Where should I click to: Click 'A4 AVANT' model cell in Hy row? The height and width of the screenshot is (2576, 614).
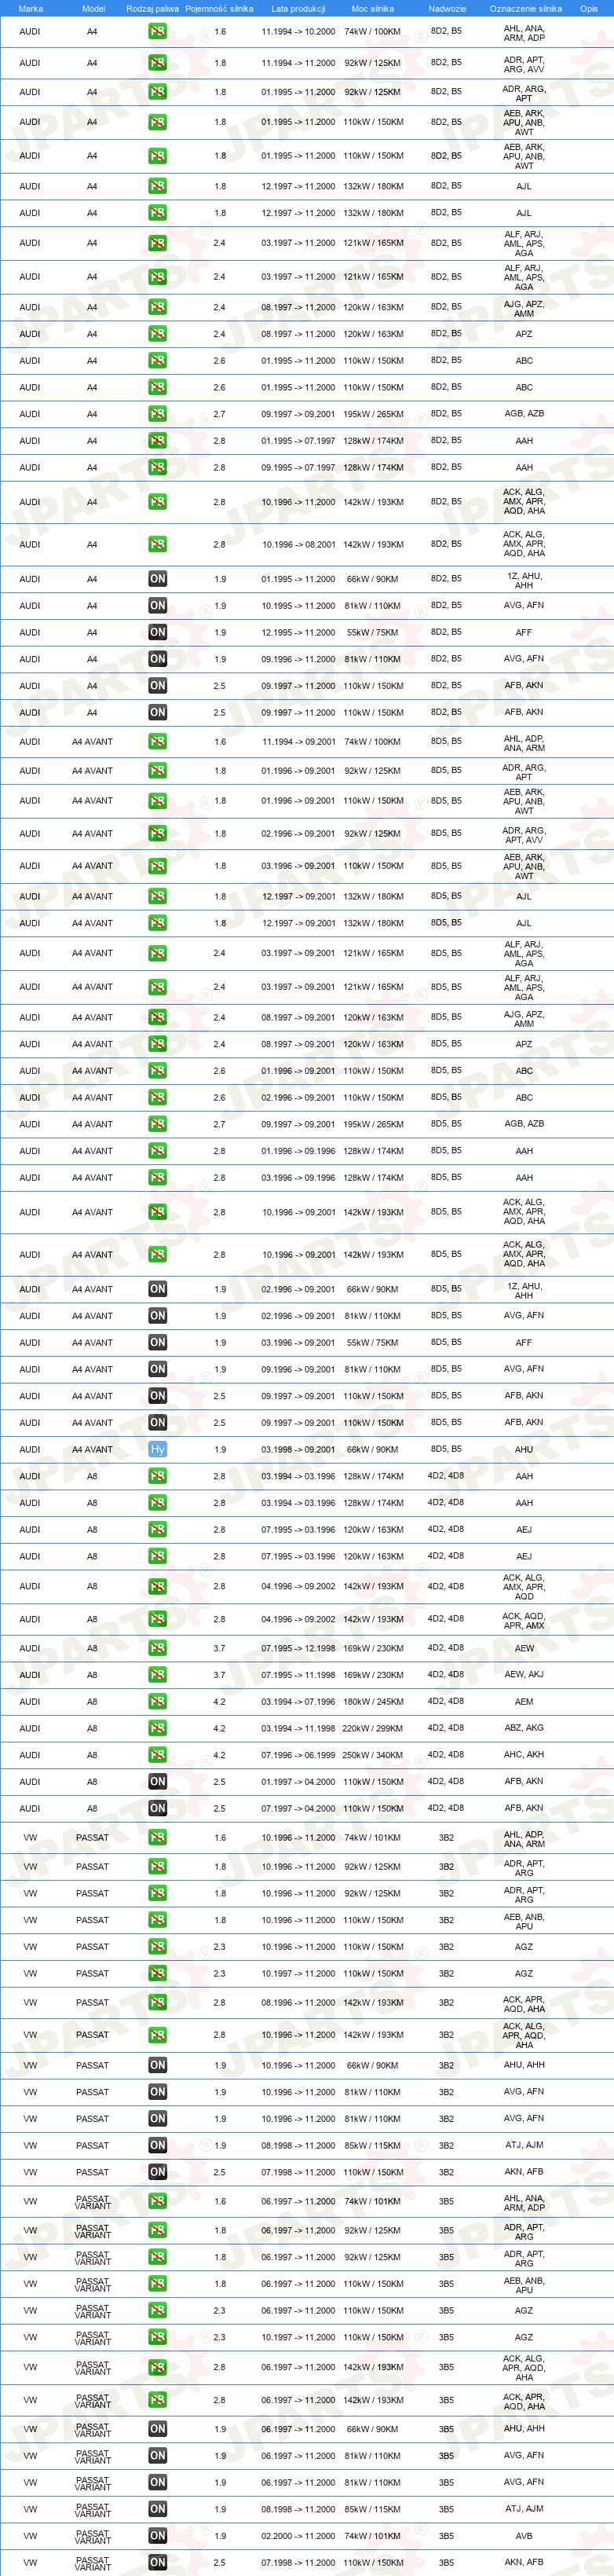pos(92,1450)
